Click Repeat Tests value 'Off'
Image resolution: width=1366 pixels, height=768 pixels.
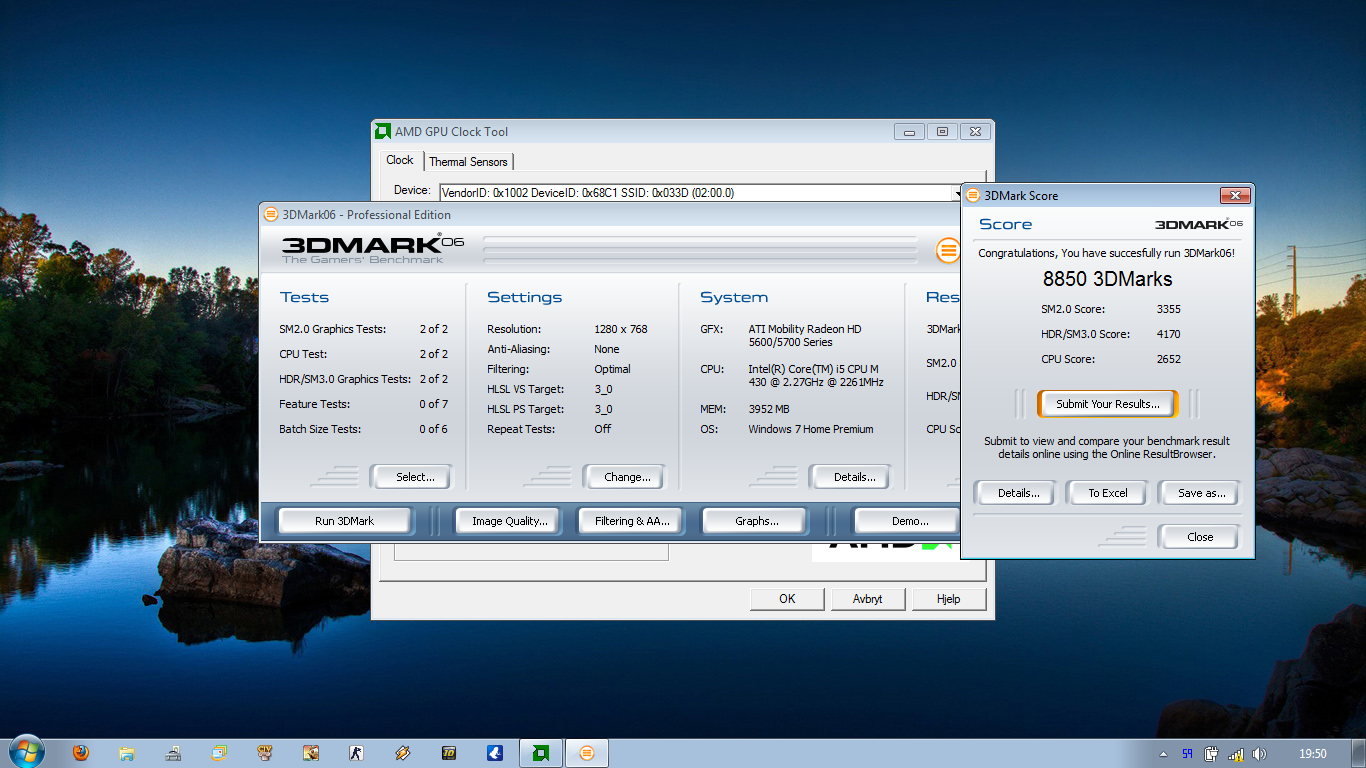[603, 429]
